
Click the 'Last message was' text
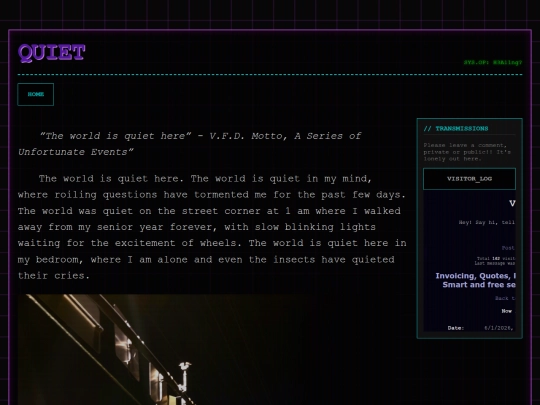[495, 263]
